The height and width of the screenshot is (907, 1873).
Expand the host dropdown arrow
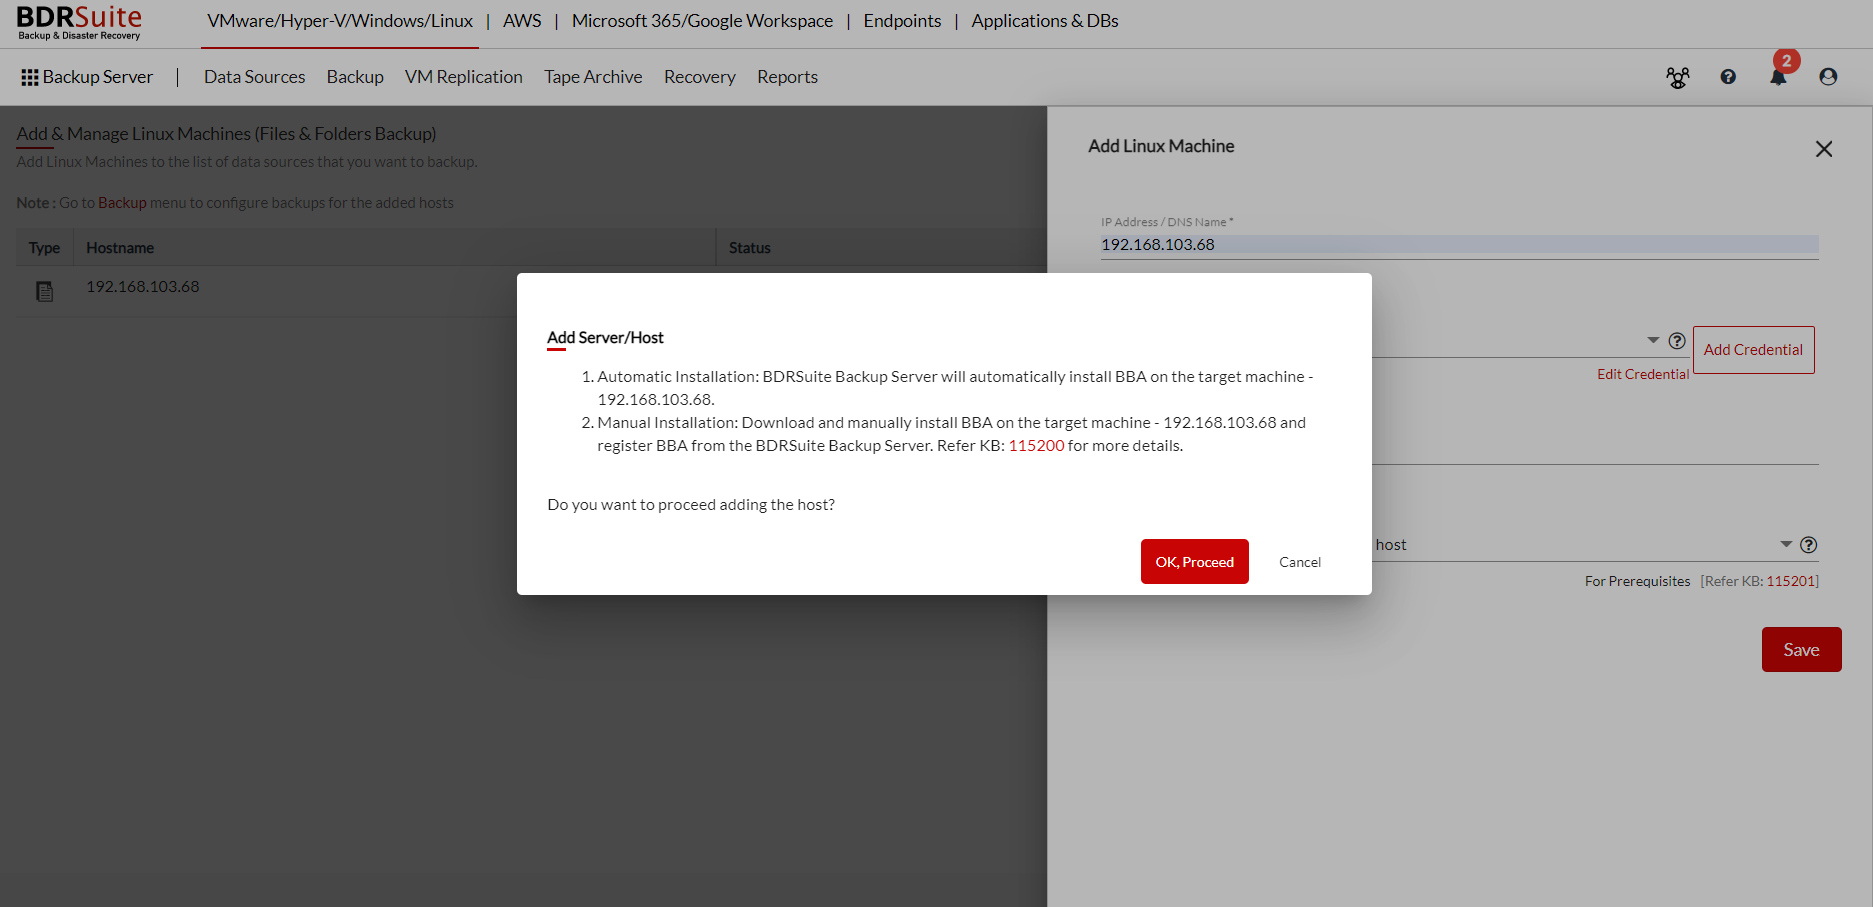click(1786, 544)
